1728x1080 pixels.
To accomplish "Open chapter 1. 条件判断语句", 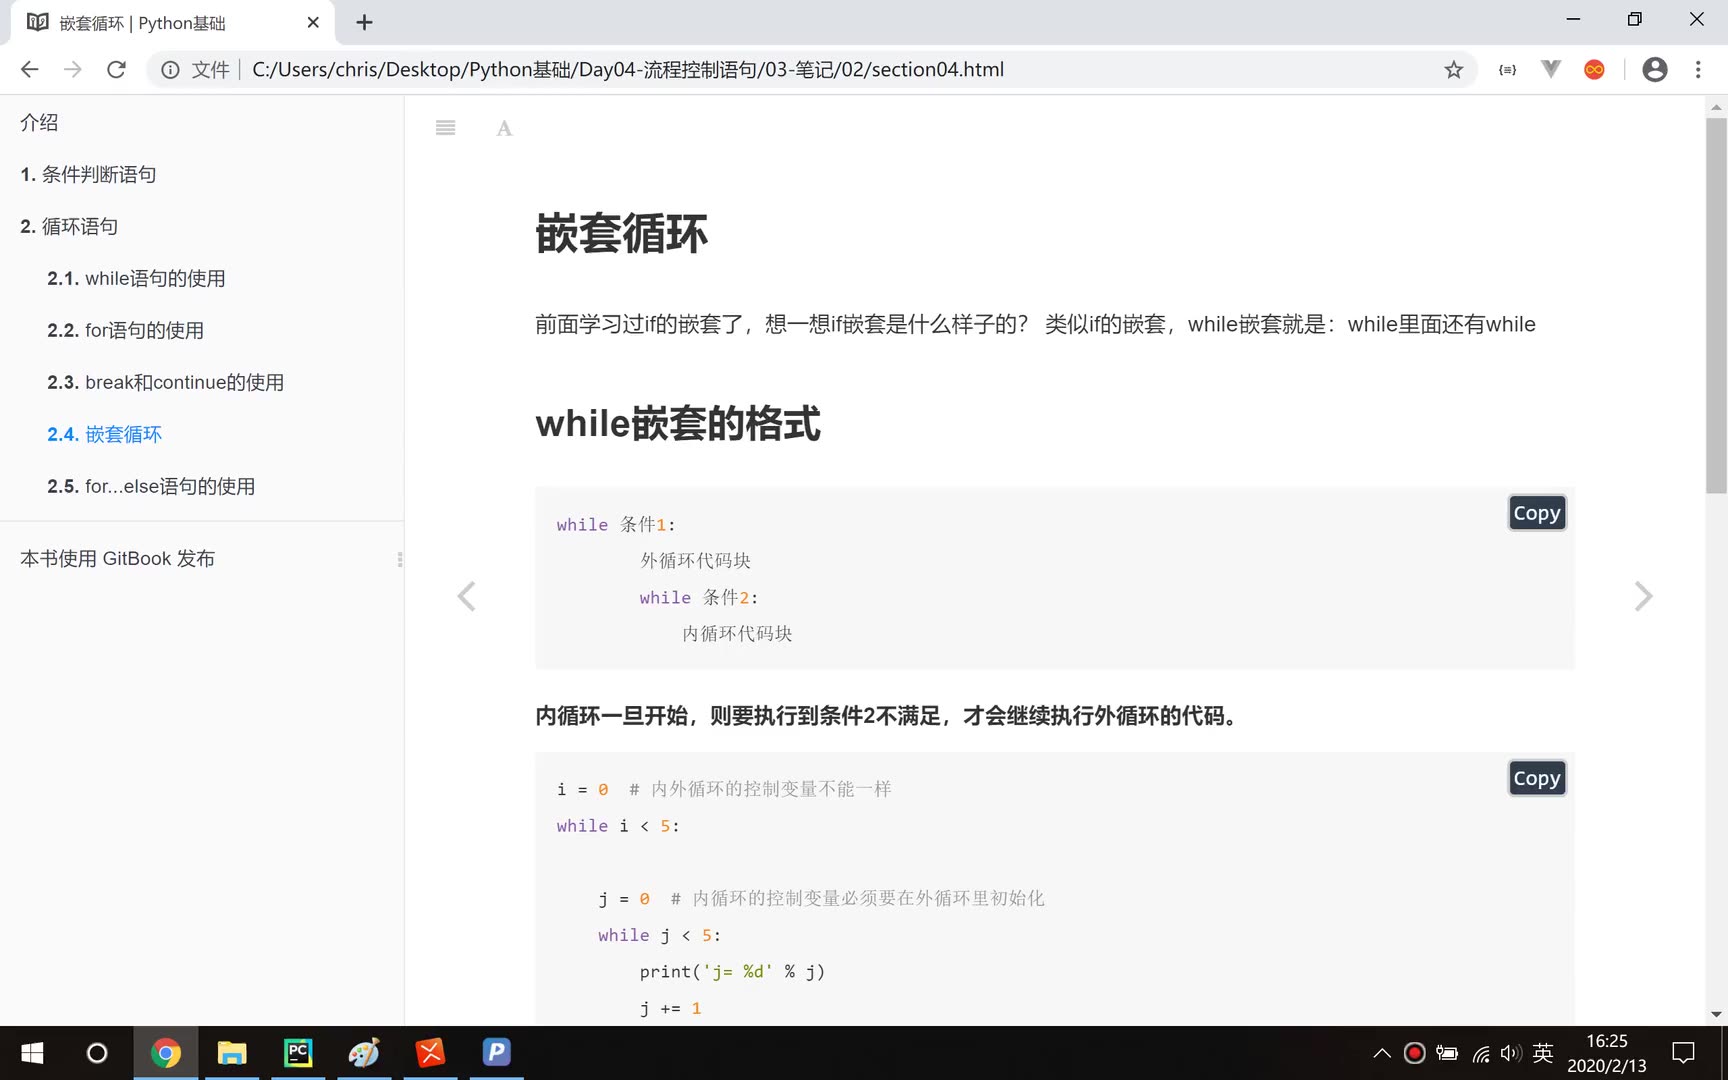I will click(88, 175).
